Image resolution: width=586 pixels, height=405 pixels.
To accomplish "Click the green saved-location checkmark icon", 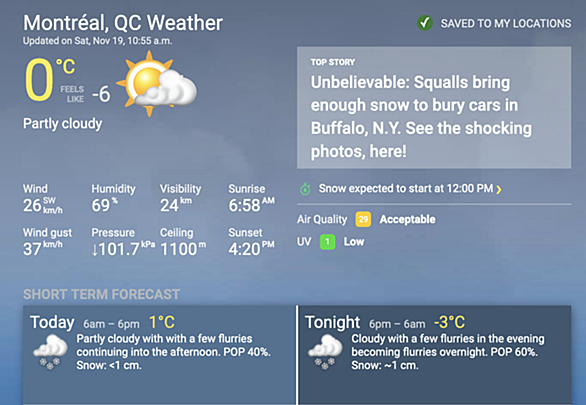I will 425,23.
